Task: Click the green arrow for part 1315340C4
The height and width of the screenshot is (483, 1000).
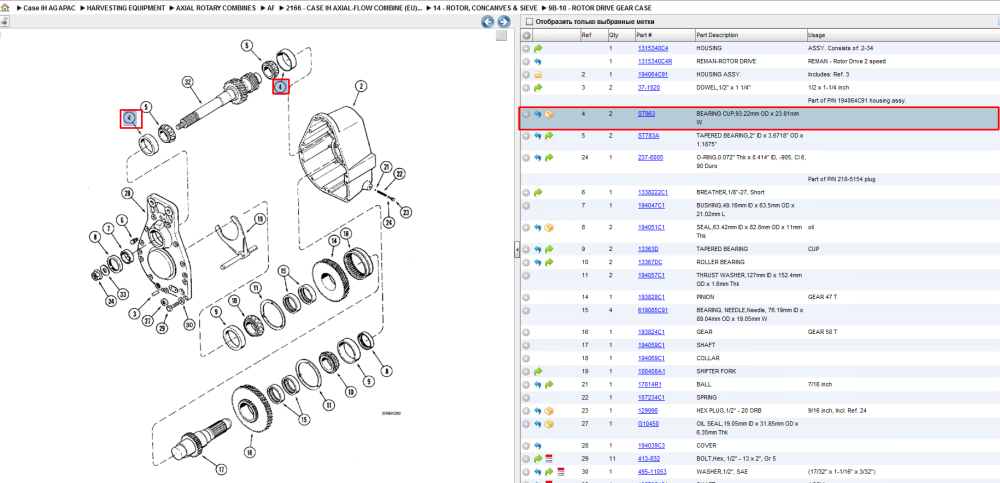Action: 538,48
